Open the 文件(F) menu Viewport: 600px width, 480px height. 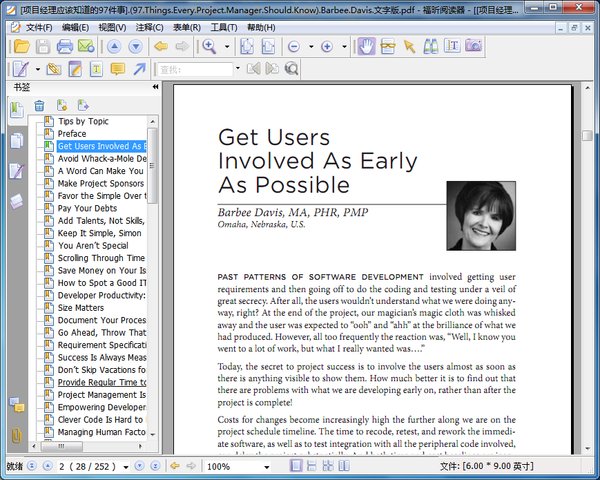(x=39, y=27)
